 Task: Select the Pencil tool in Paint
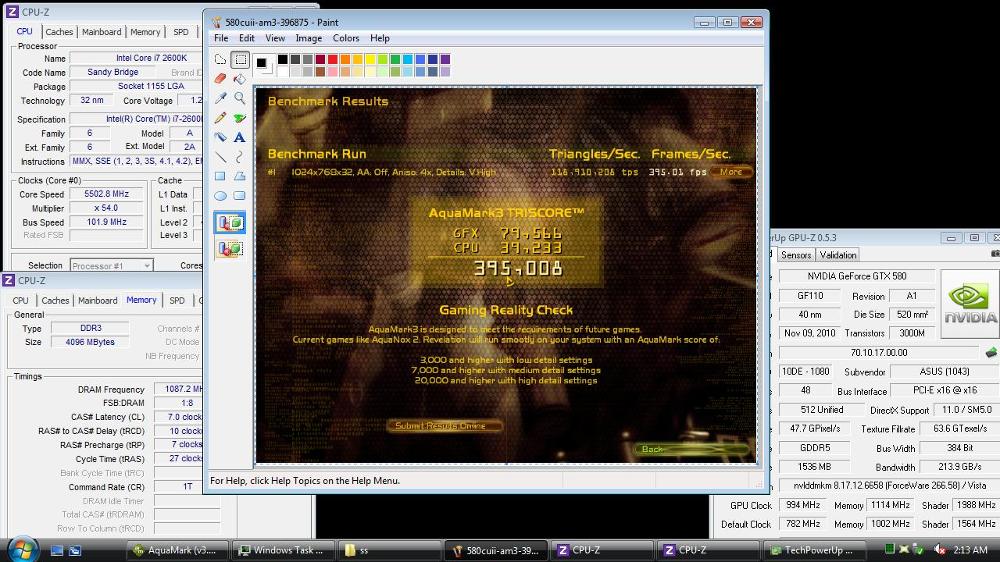tap(221, 118)
